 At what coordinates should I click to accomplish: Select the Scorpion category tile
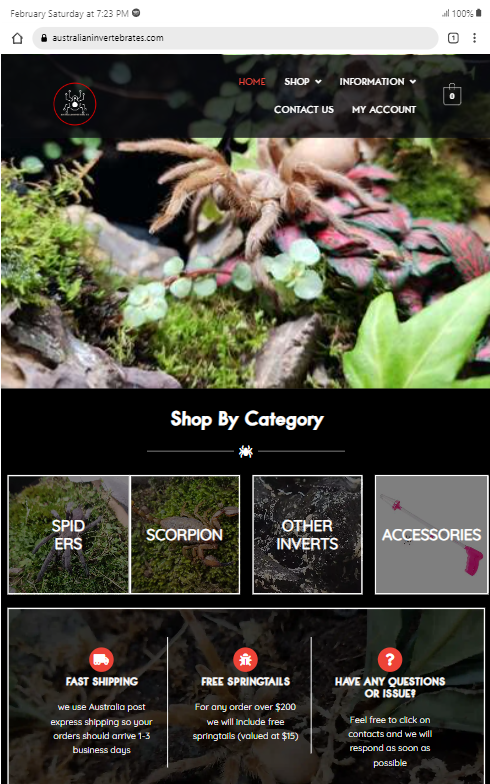(x=185, y=534)
